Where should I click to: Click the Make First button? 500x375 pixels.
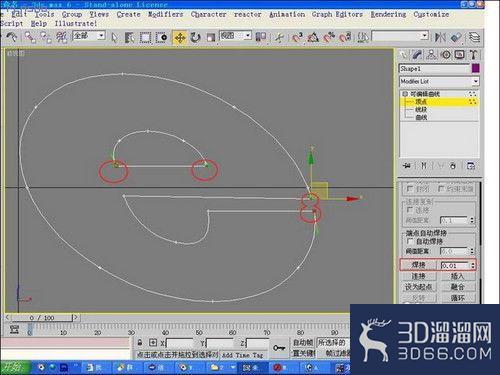point(418,287)
